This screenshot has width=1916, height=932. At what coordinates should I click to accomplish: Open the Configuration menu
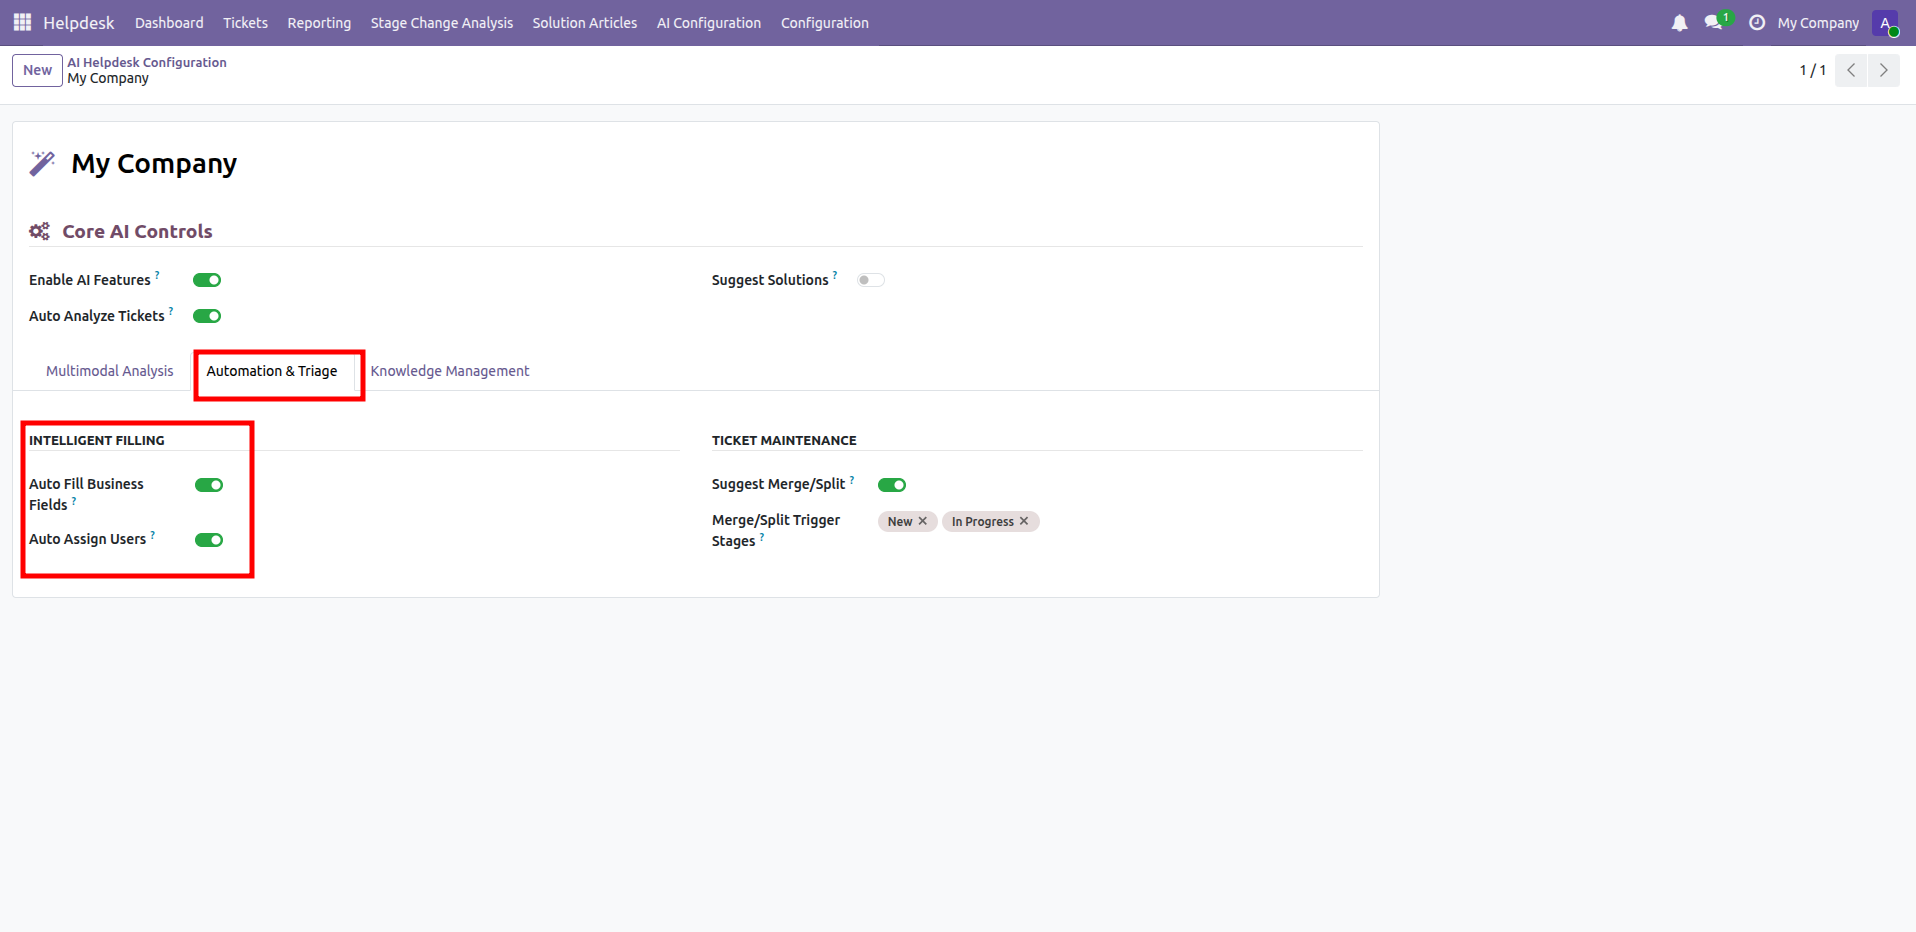825,23
